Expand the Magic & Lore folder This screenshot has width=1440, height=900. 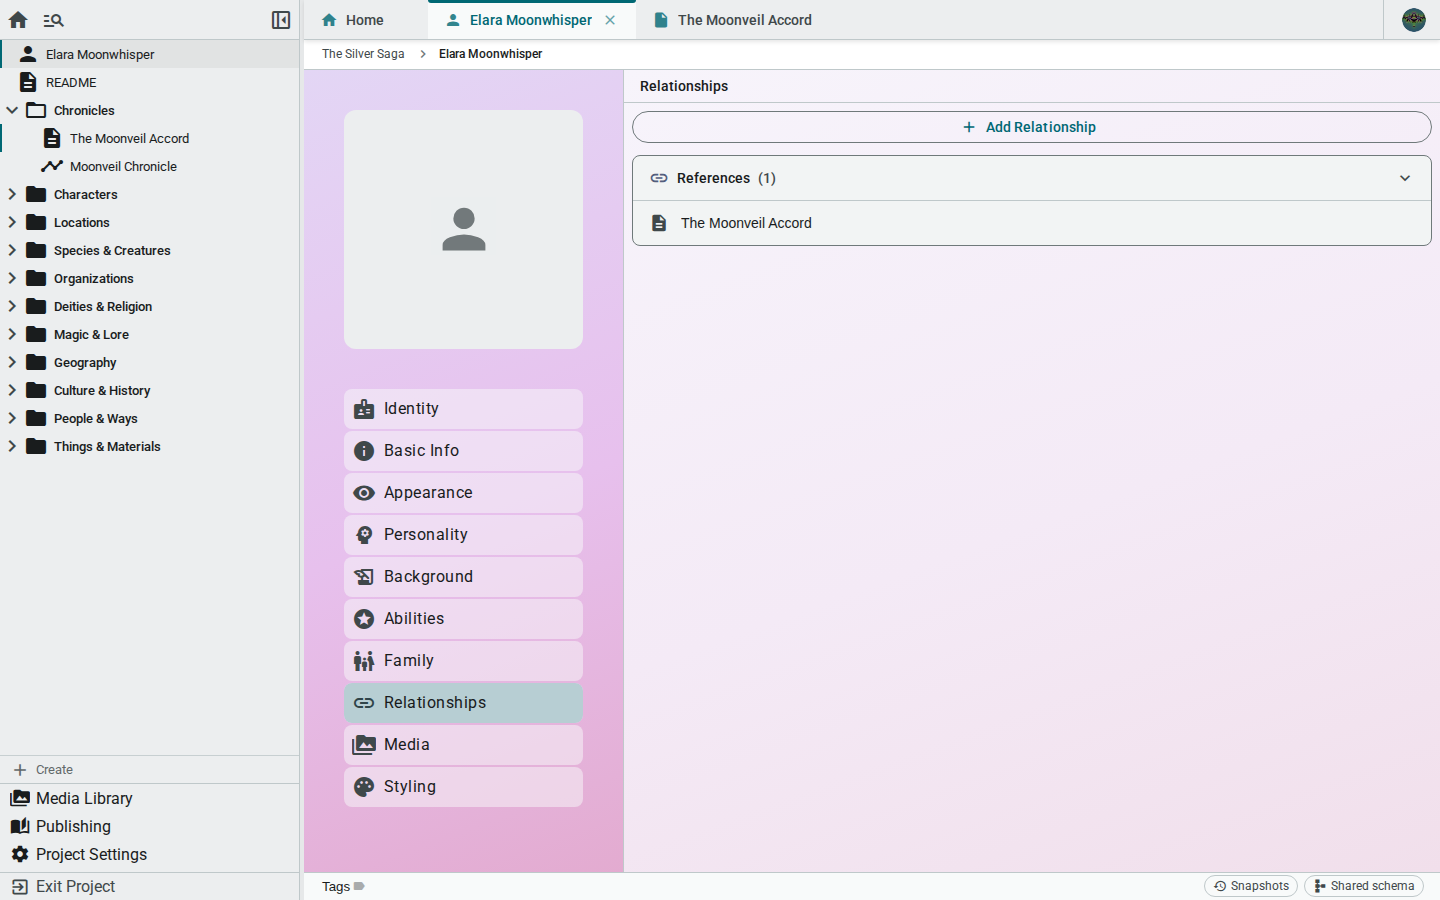12,334
